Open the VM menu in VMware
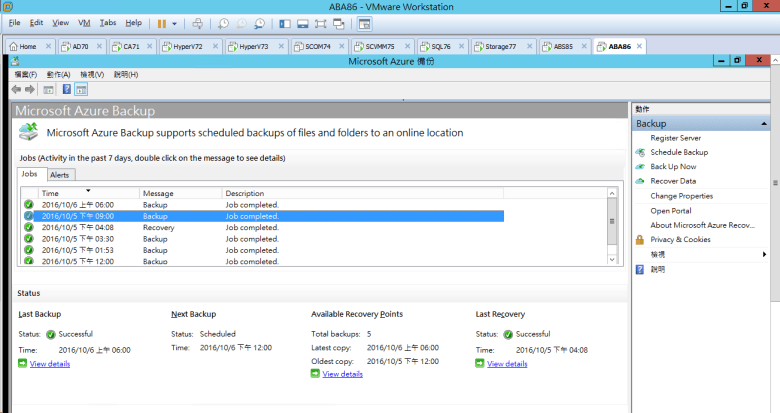 [x=84, y=22]
